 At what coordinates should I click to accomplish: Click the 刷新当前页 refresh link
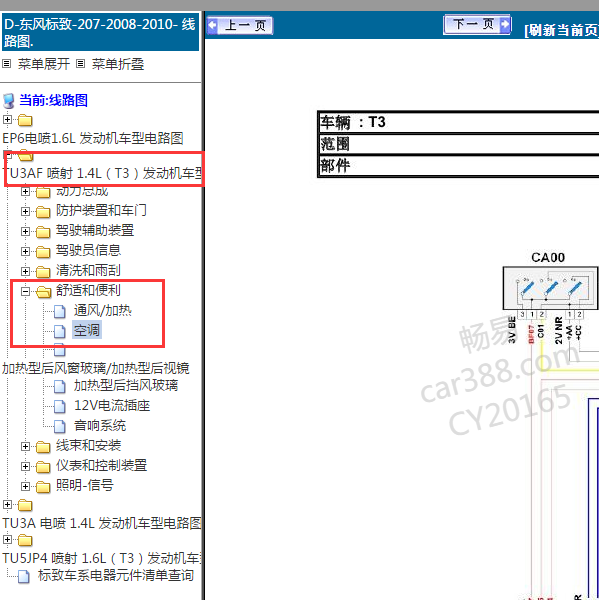click(561, 30)
